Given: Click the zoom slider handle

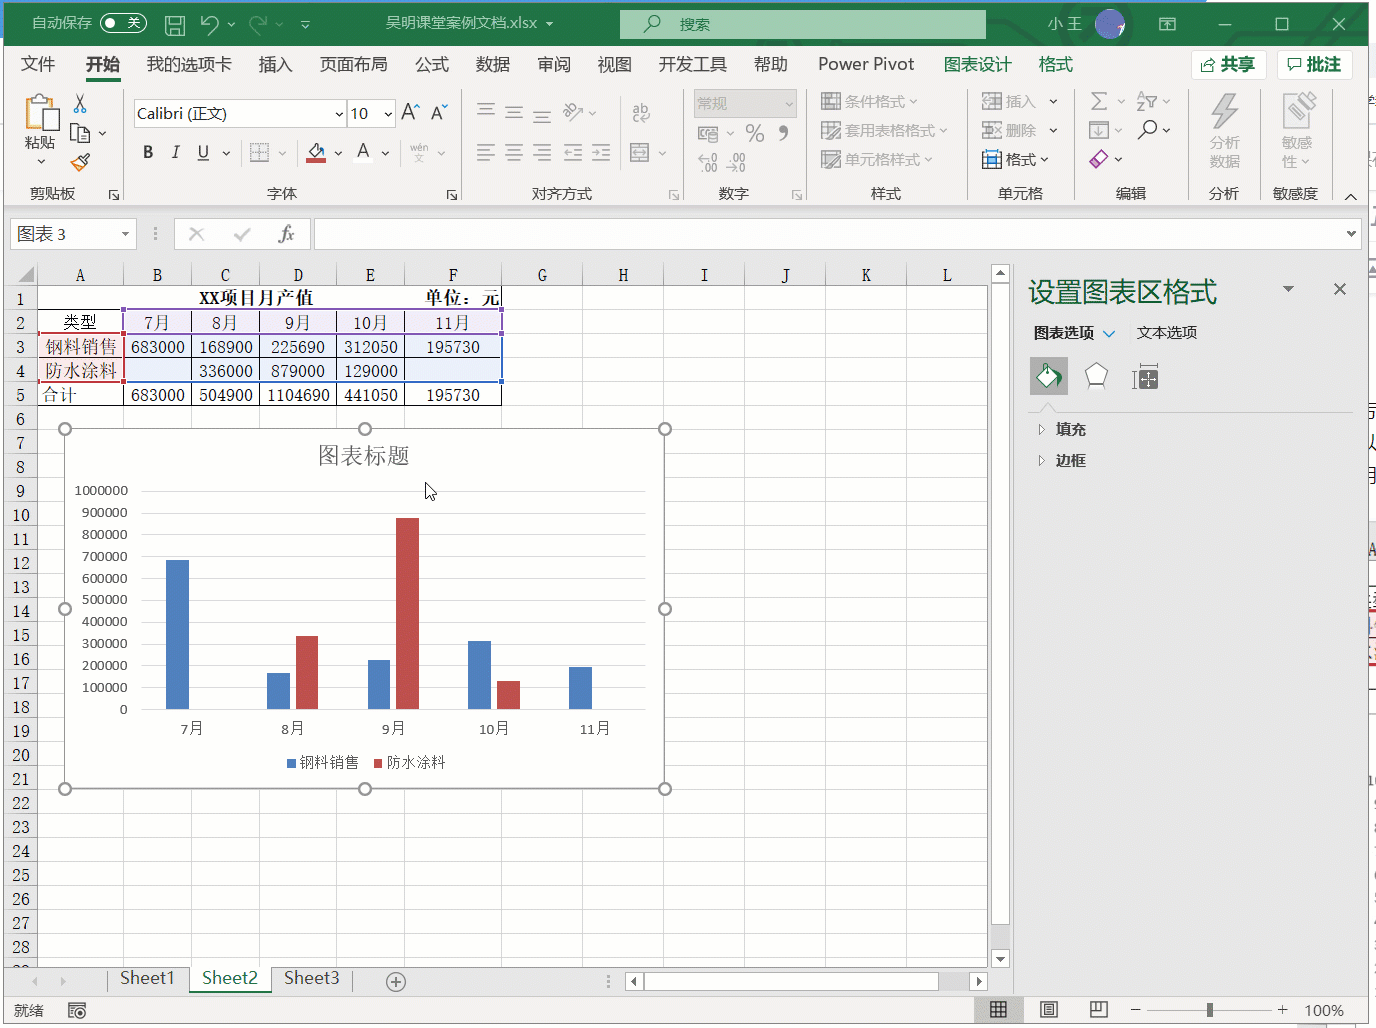Looking at the screenshot, I should (1210, 1010).
